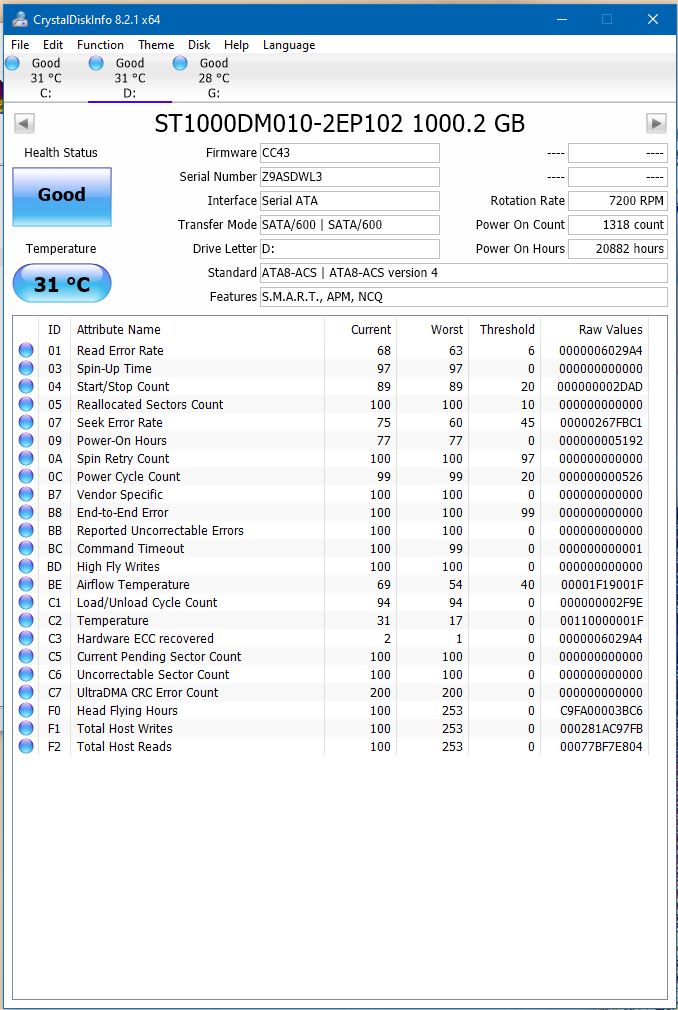Viewport: 678px width, 1010px height.
Task: Open the Help menu
Action: (x=236, y=45)
